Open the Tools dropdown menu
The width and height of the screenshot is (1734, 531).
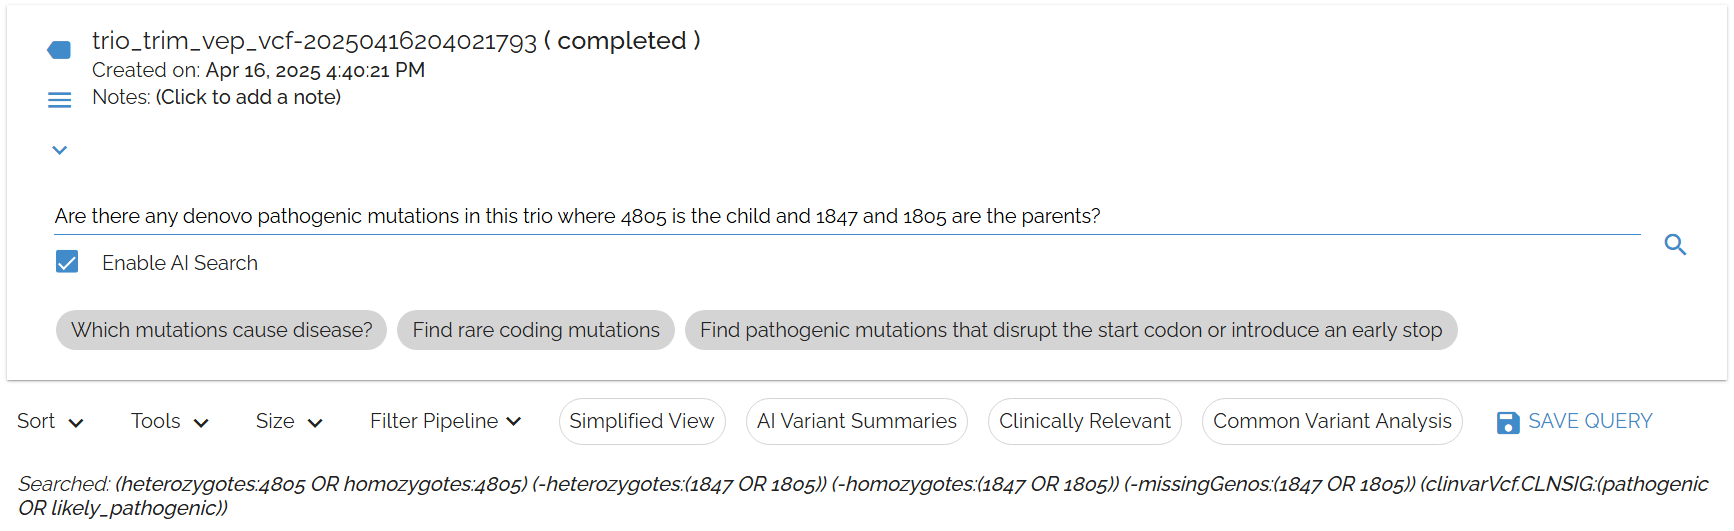169,422
